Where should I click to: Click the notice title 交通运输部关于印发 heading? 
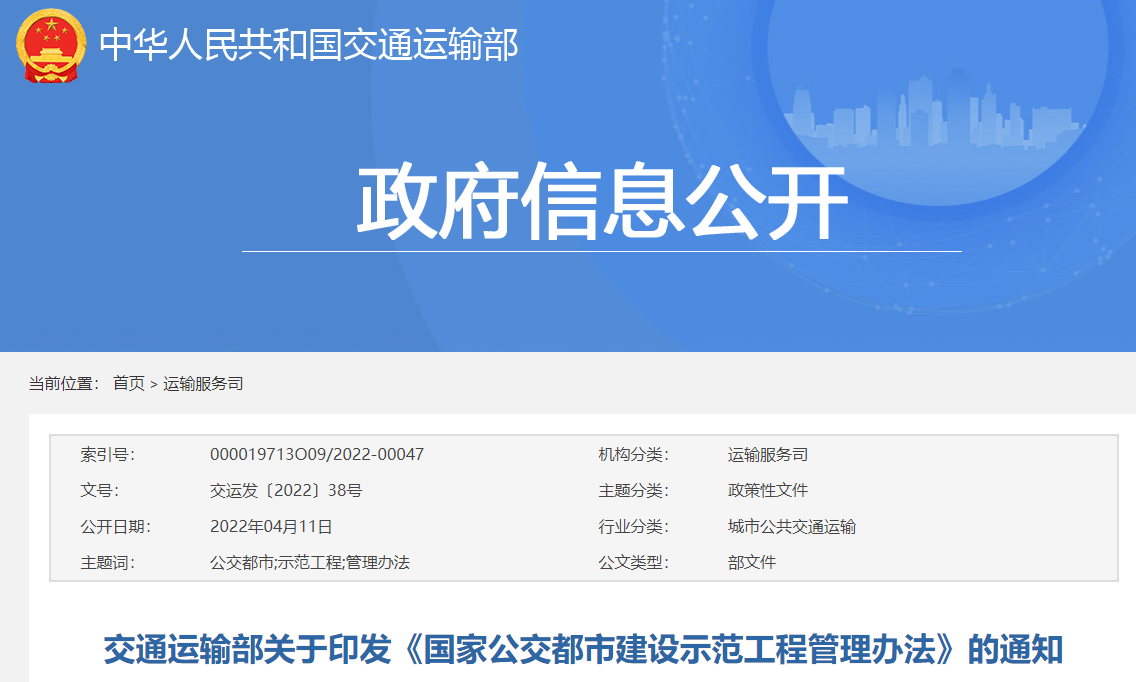pos(583,650)
